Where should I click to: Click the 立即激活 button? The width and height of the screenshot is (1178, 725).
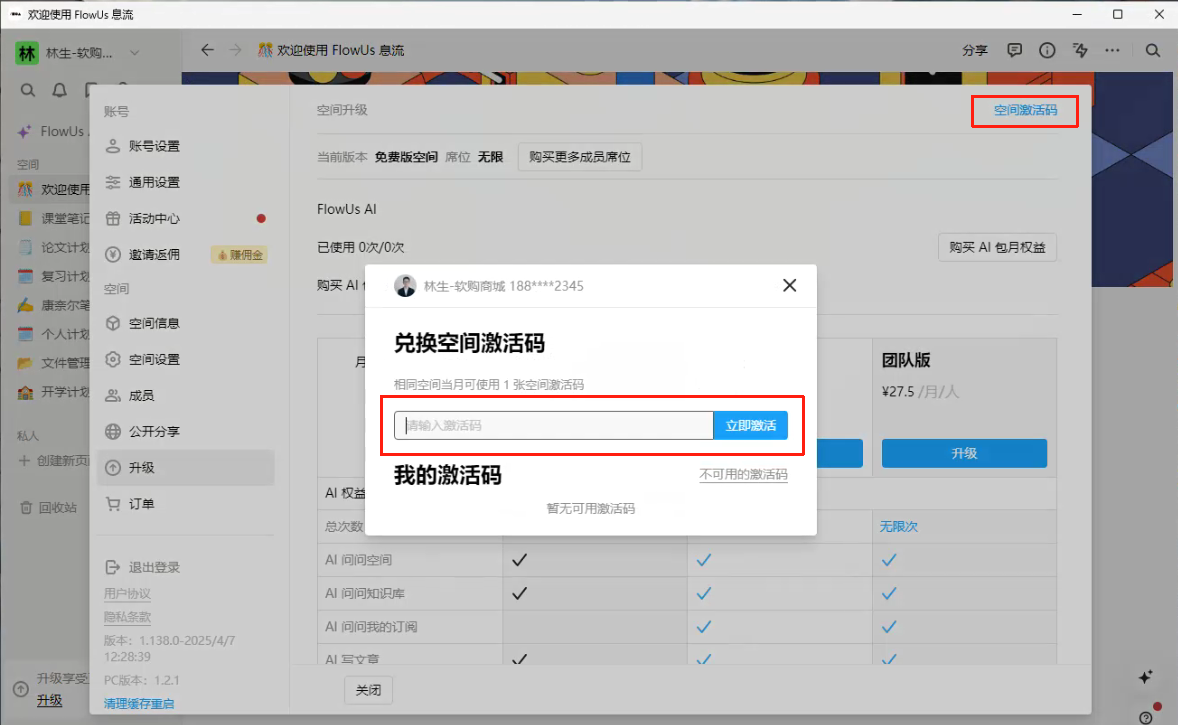pos(751,425)
